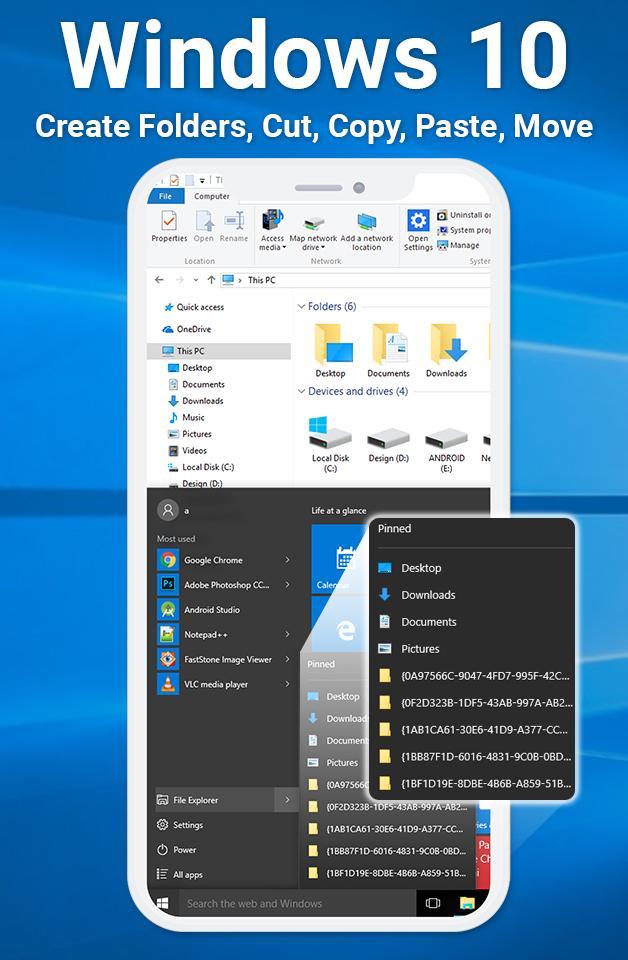
Task: Expand Adobe Photoshop CC jump list arrow
Action: pyautogui.click(x=287, y=585)
